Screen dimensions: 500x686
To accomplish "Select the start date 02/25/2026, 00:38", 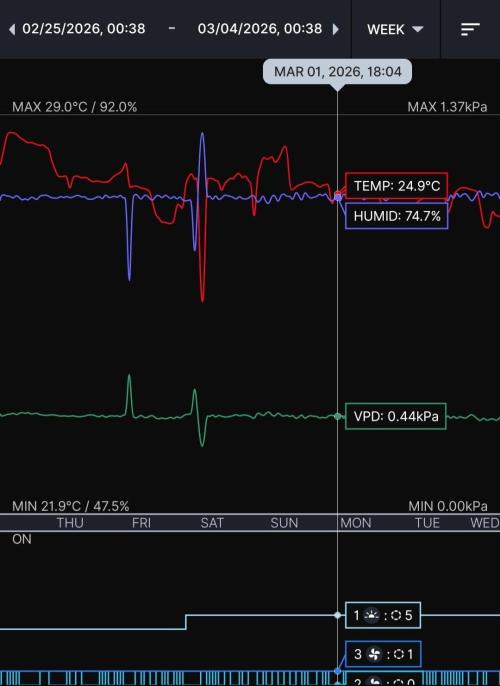I will click(84, 29).
